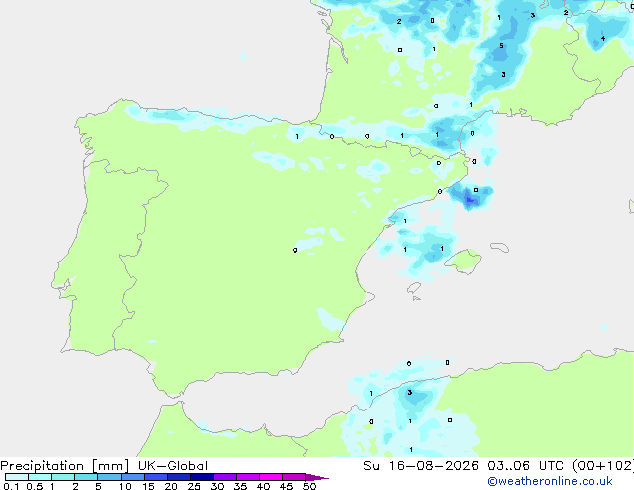634x490 pixels.
Task: Click the legend arrow tip beyond 50 mm
Action: coord(317,477)
